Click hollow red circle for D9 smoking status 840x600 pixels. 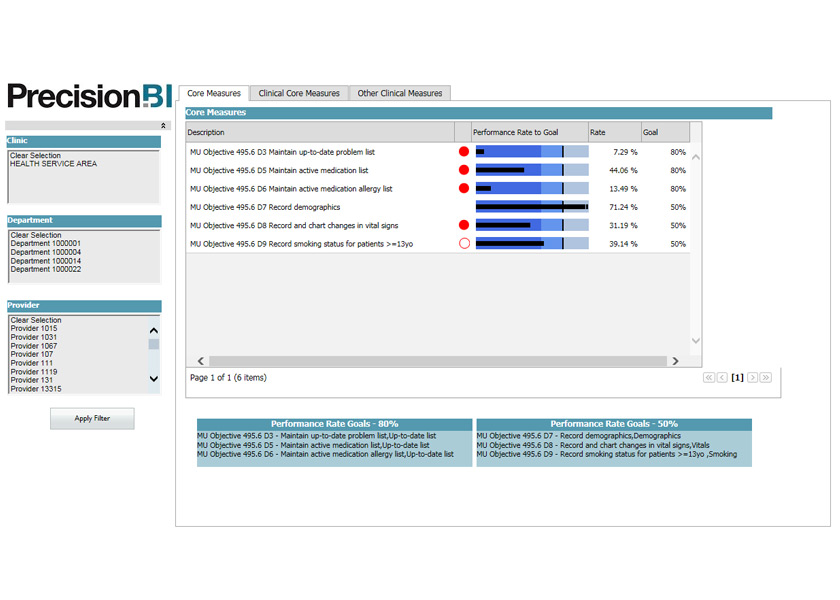[463, 243]
